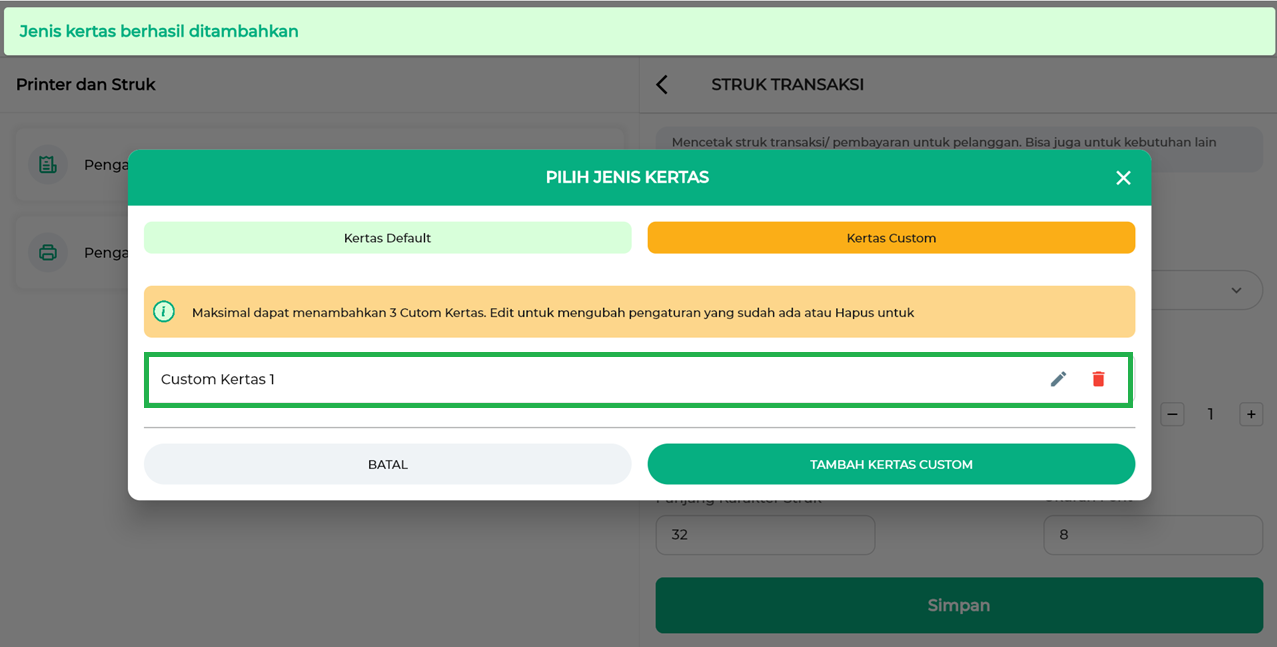Screen dimensions: 1277x647
Task: Focus the font size field showing 8
Action: click(x=1152, y=535)
